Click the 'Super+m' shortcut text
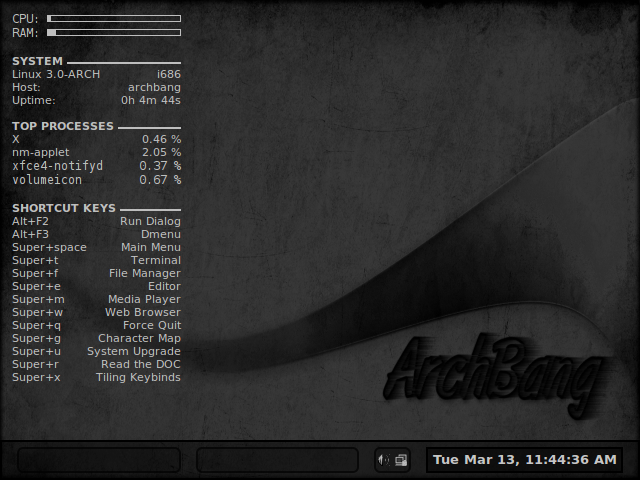The image size is (640, 480). 38,300
